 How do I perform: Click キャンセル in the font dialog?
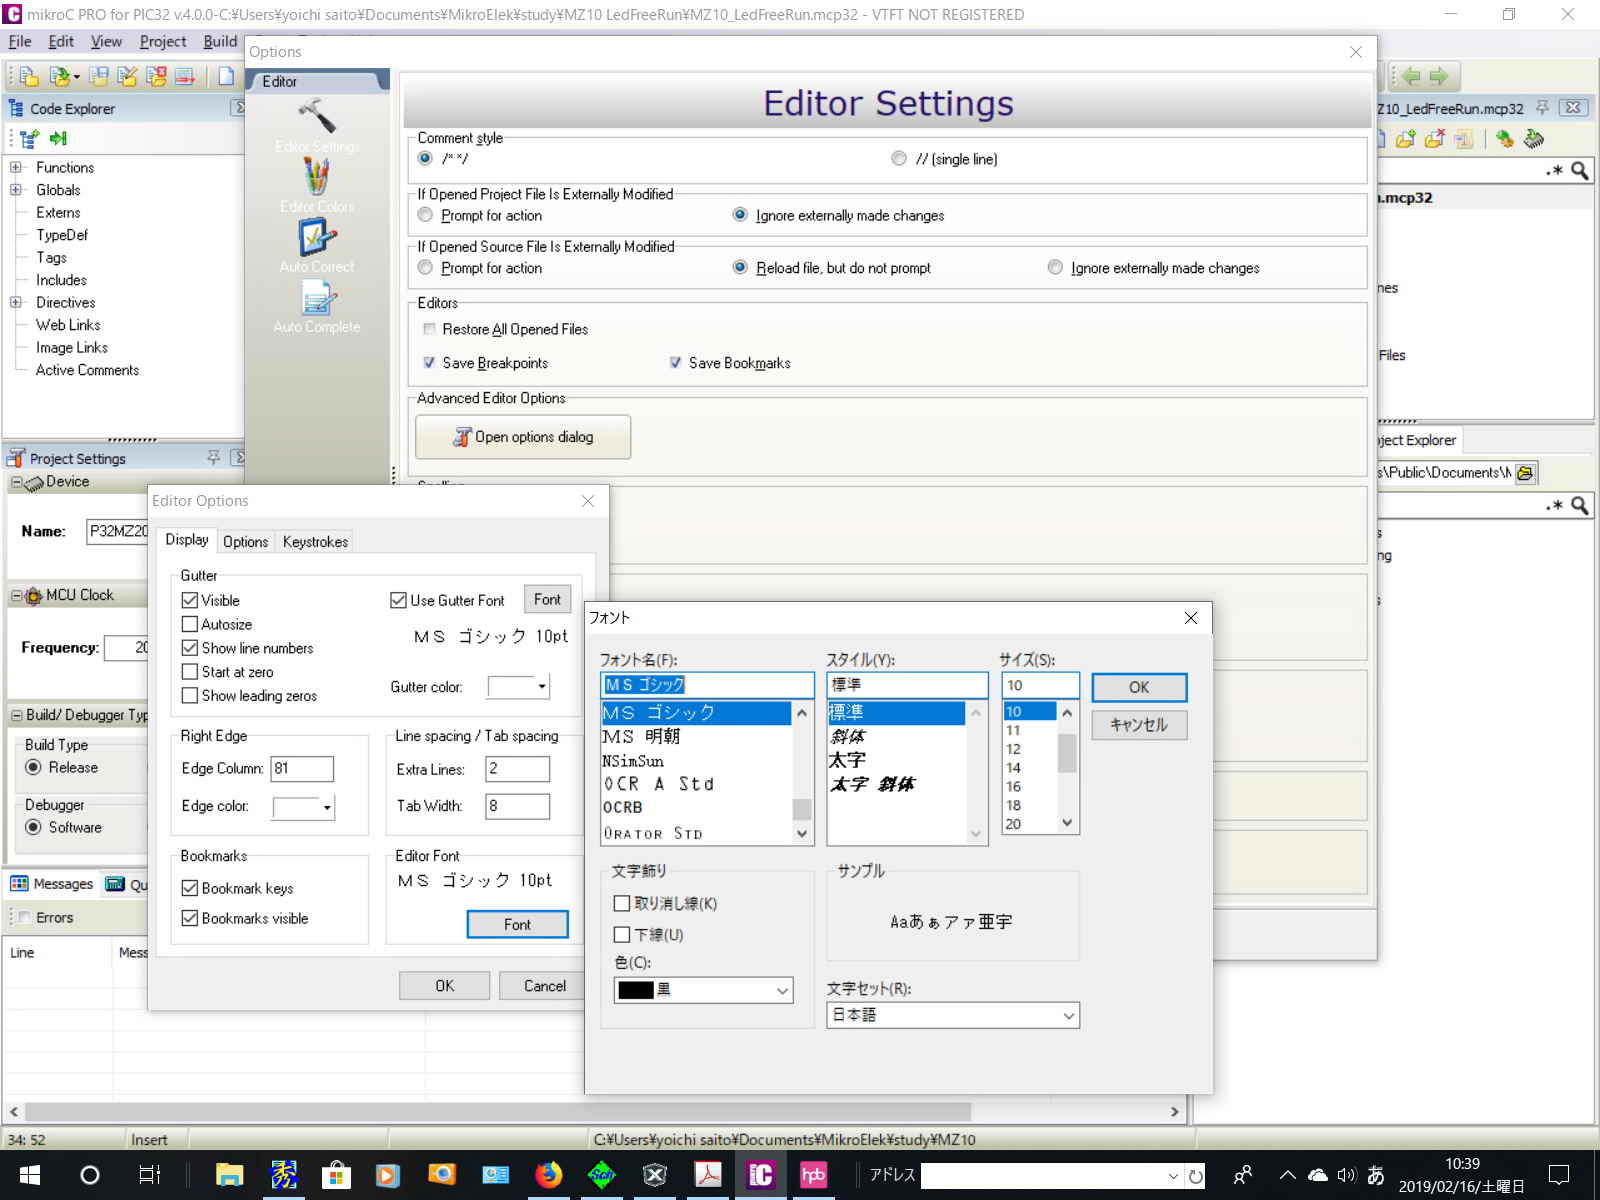click(x=1139, y=725)
